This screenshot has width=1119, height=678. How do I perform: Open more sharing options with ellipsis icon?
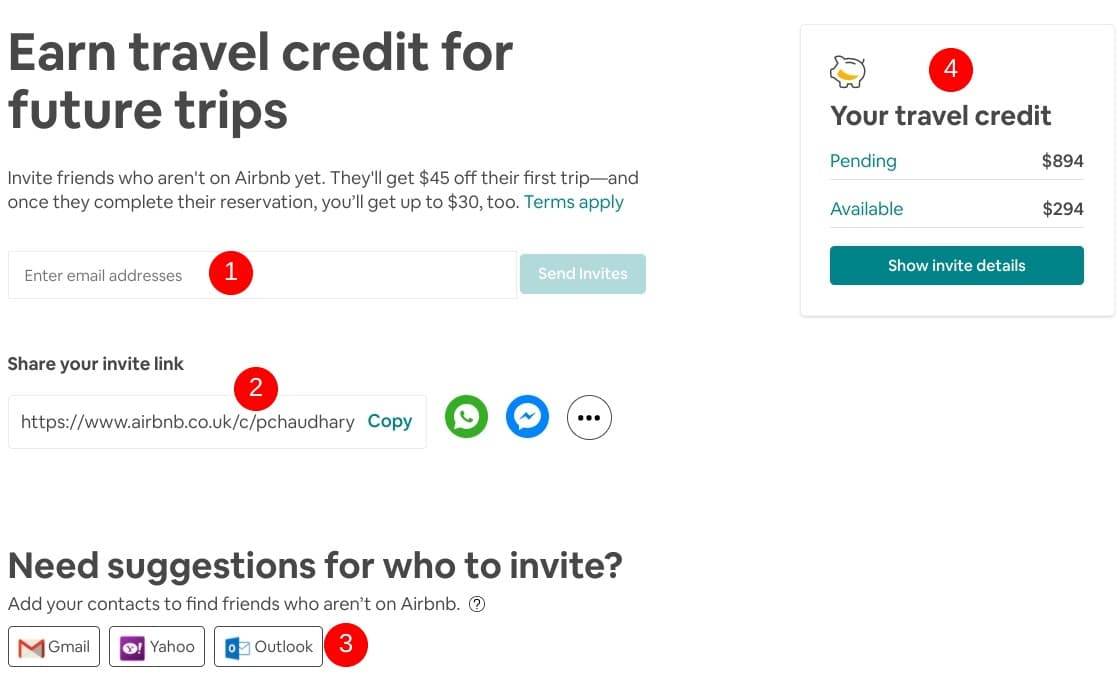pyautogui.click(x=589, y=417)
